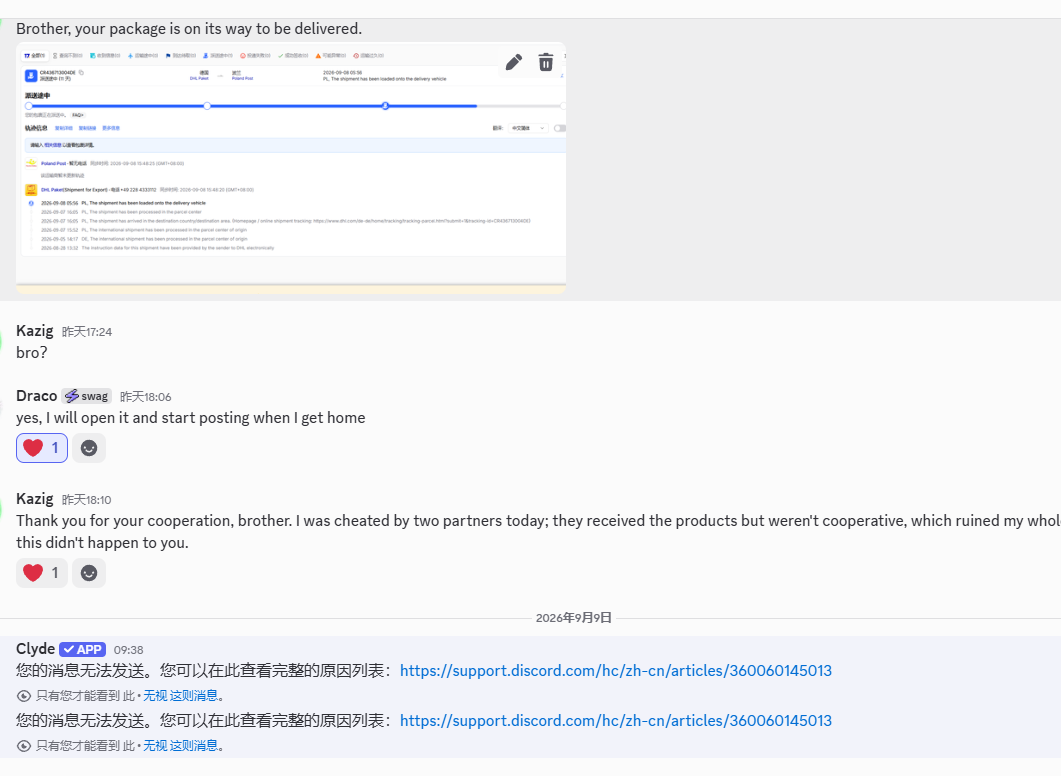Toggle heart reaction on Kazig's thank-you message
Screen dimensions: 1061x776
[42, 573]
